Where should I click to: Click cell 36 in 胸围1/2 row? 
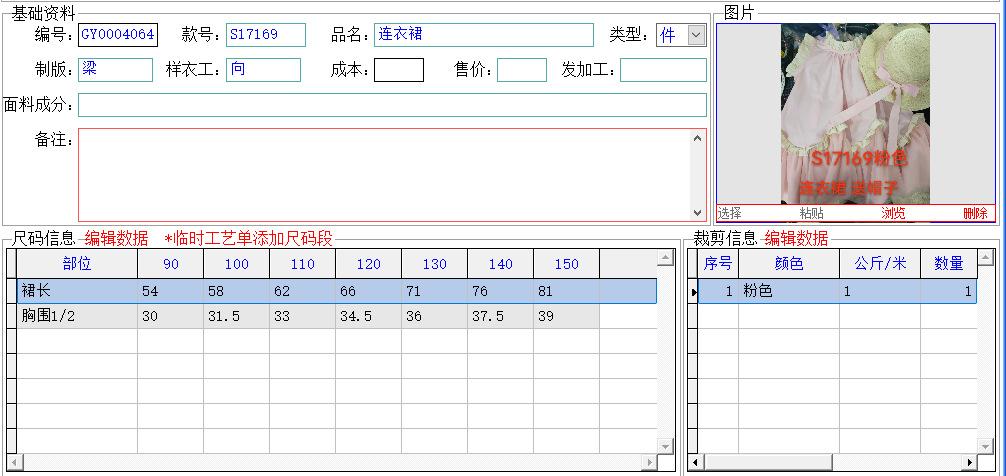[x=435, y=316]
